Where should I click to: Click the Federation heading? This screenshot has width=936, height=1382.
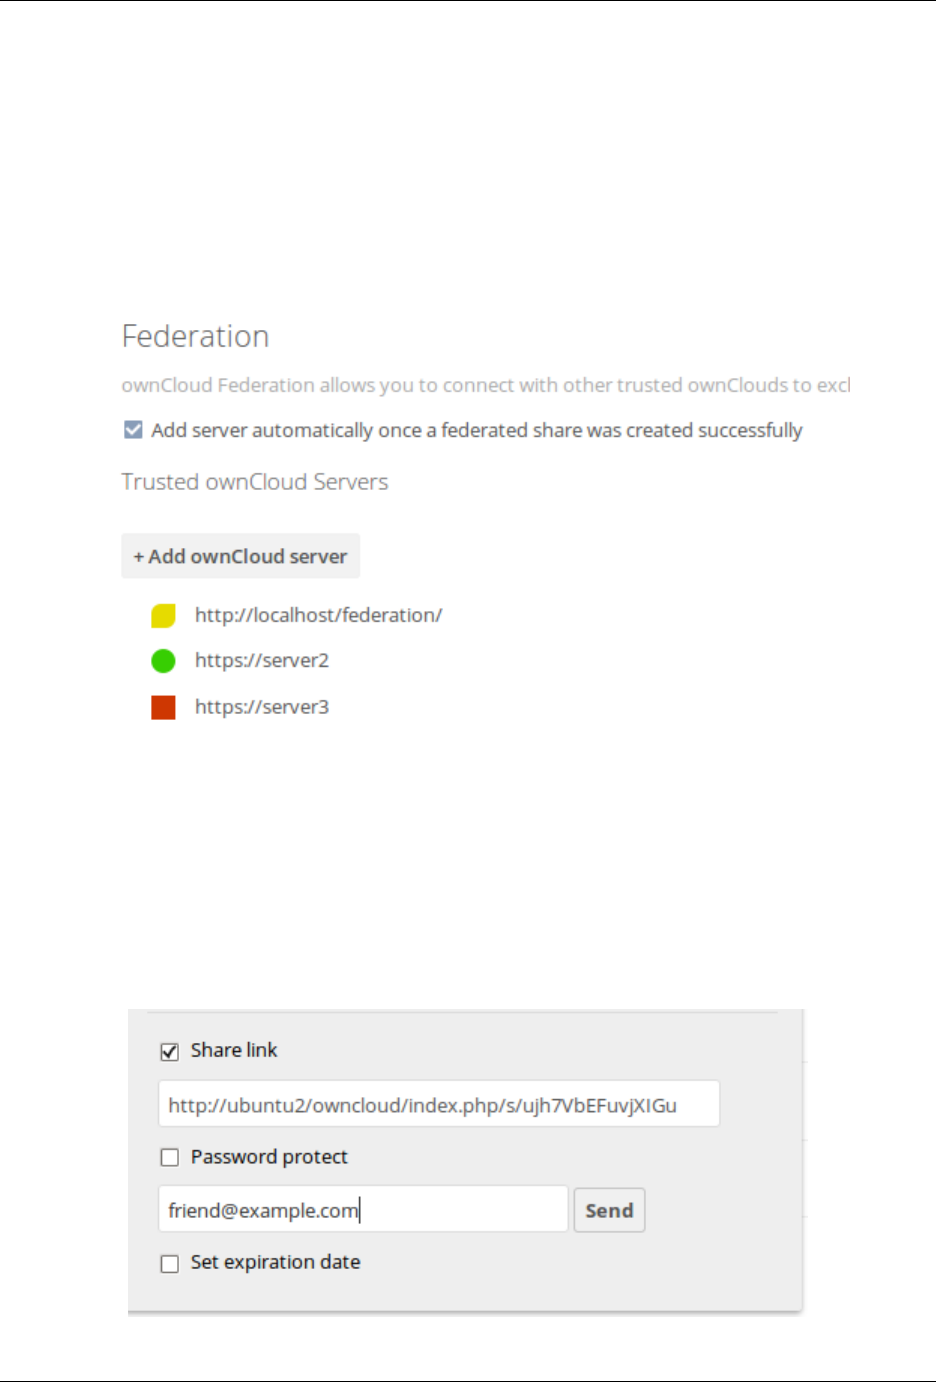point(195,336)
